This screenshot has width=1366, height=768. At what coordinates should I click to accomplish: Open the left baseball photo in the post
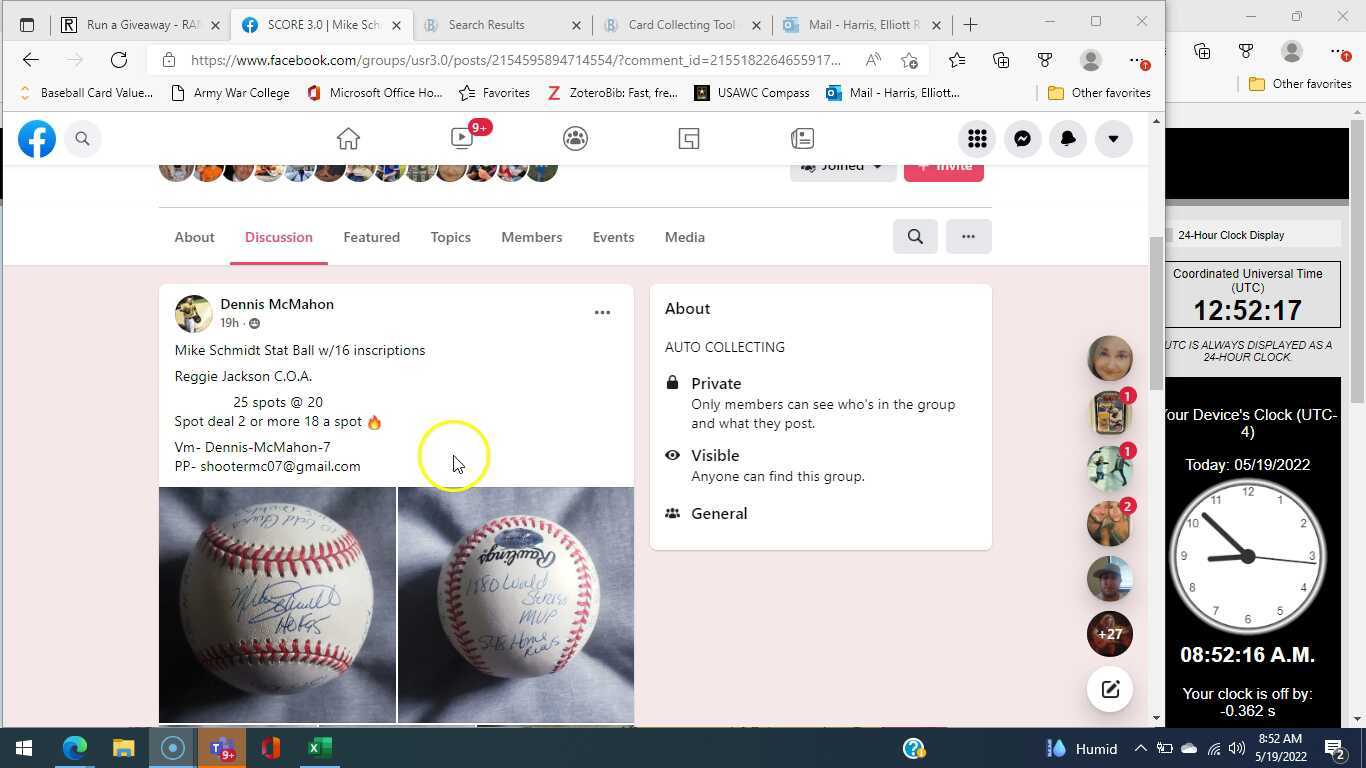(x=277, y=604)
